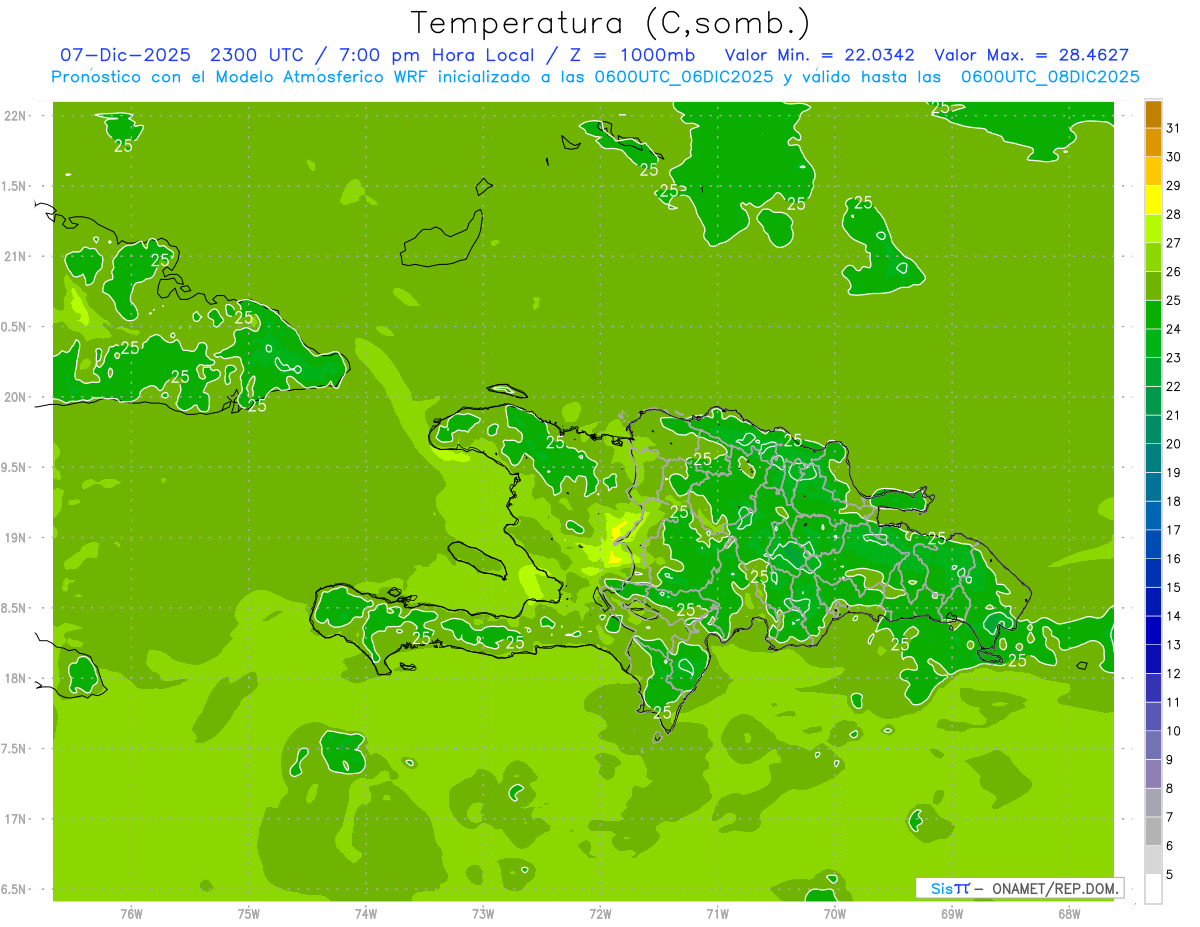The height and width of the screenshot is (927, 1200).
Task: Click the dark orange swatch above 31 in the colorbar
Action: coord(1153,114)
